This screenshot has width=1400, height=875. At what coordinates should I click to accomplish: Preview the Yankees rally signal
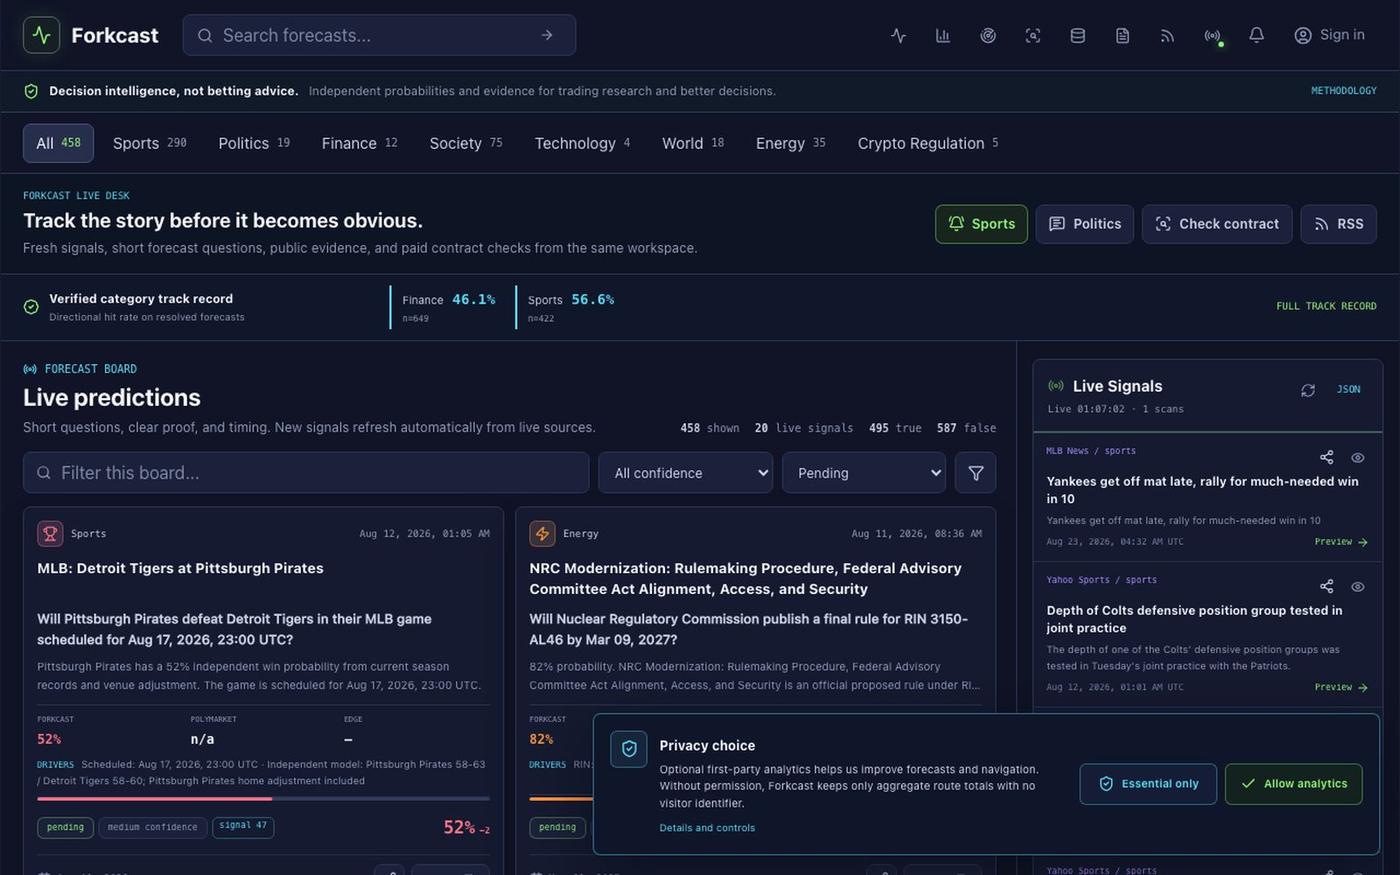[x=1340, y=542]
